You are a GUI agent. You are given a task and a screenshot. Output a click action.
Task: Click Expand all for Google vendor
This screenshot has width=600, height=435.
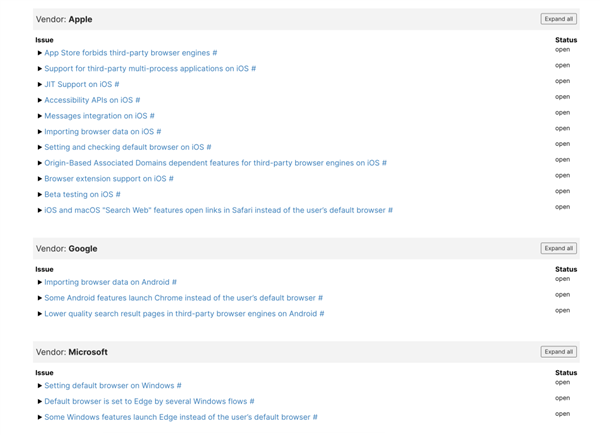[x=558, y=248]
